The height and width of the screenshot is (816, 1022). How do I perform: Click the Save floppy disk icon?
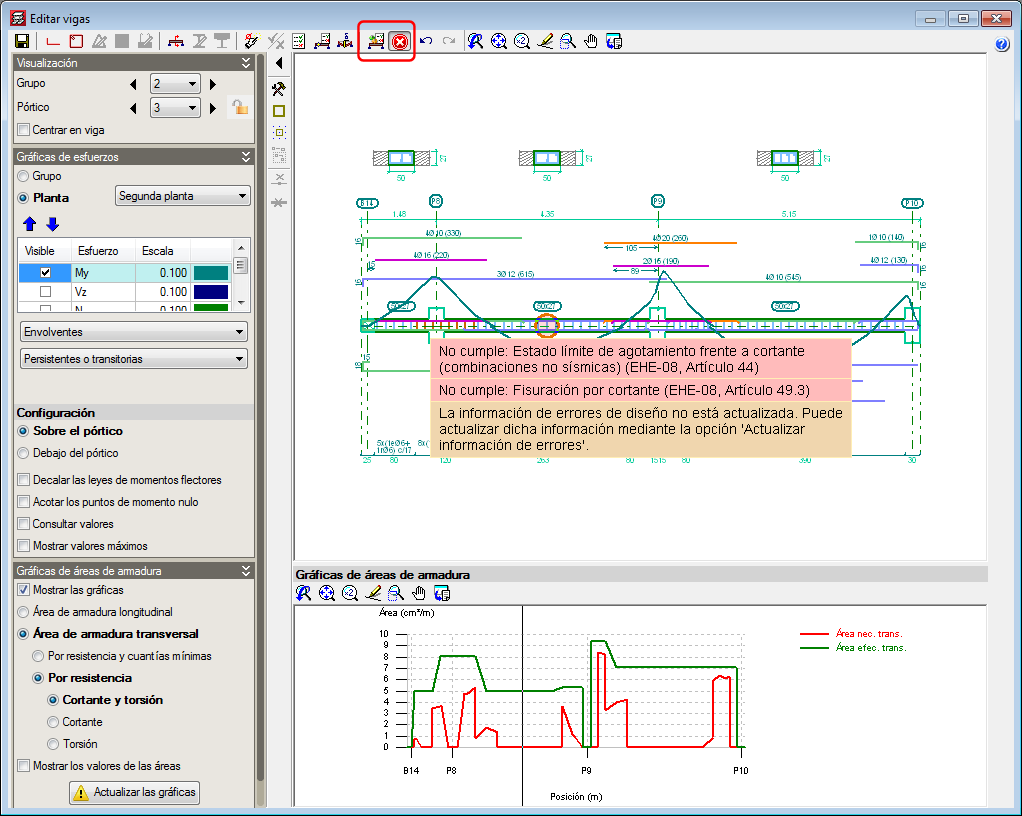pos(22,41)
